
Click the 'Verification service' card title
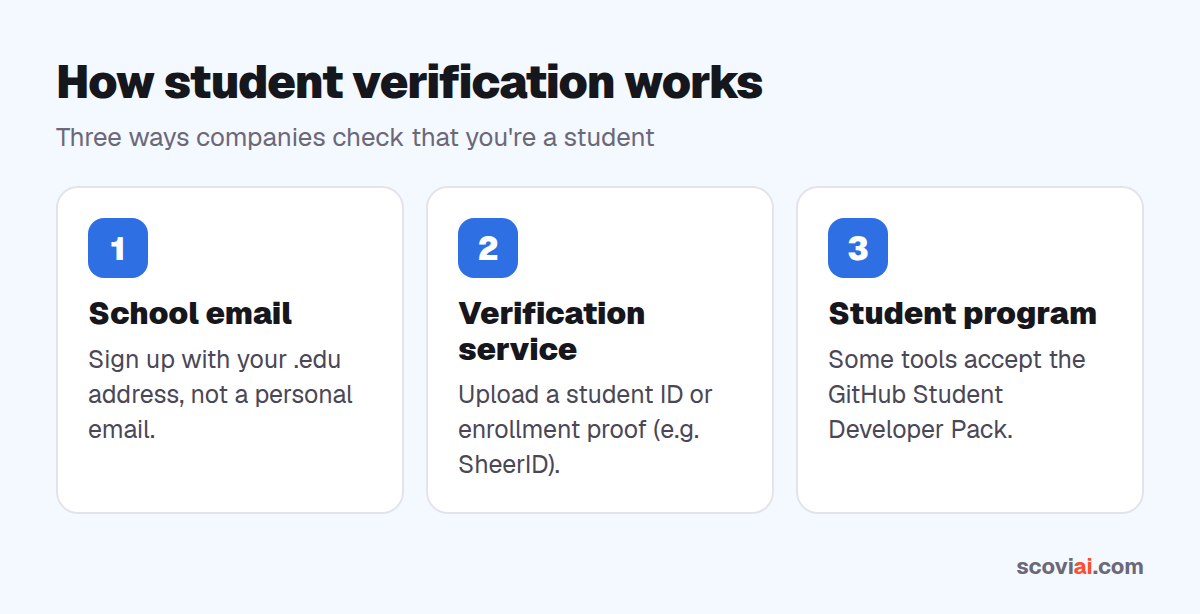[x=552, y=331]
